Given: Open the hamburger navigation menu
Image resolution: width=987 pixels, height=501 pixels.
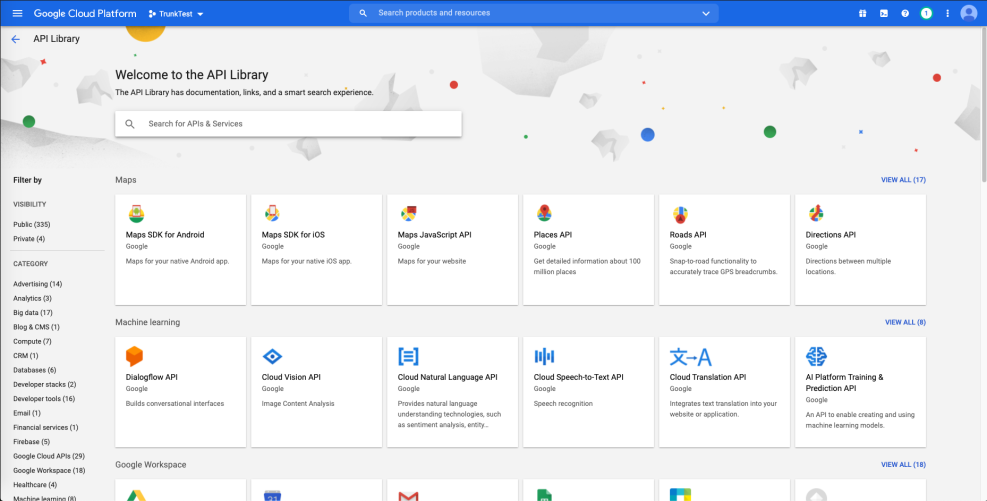Looking at the screenshot, I should coord(18,13).
